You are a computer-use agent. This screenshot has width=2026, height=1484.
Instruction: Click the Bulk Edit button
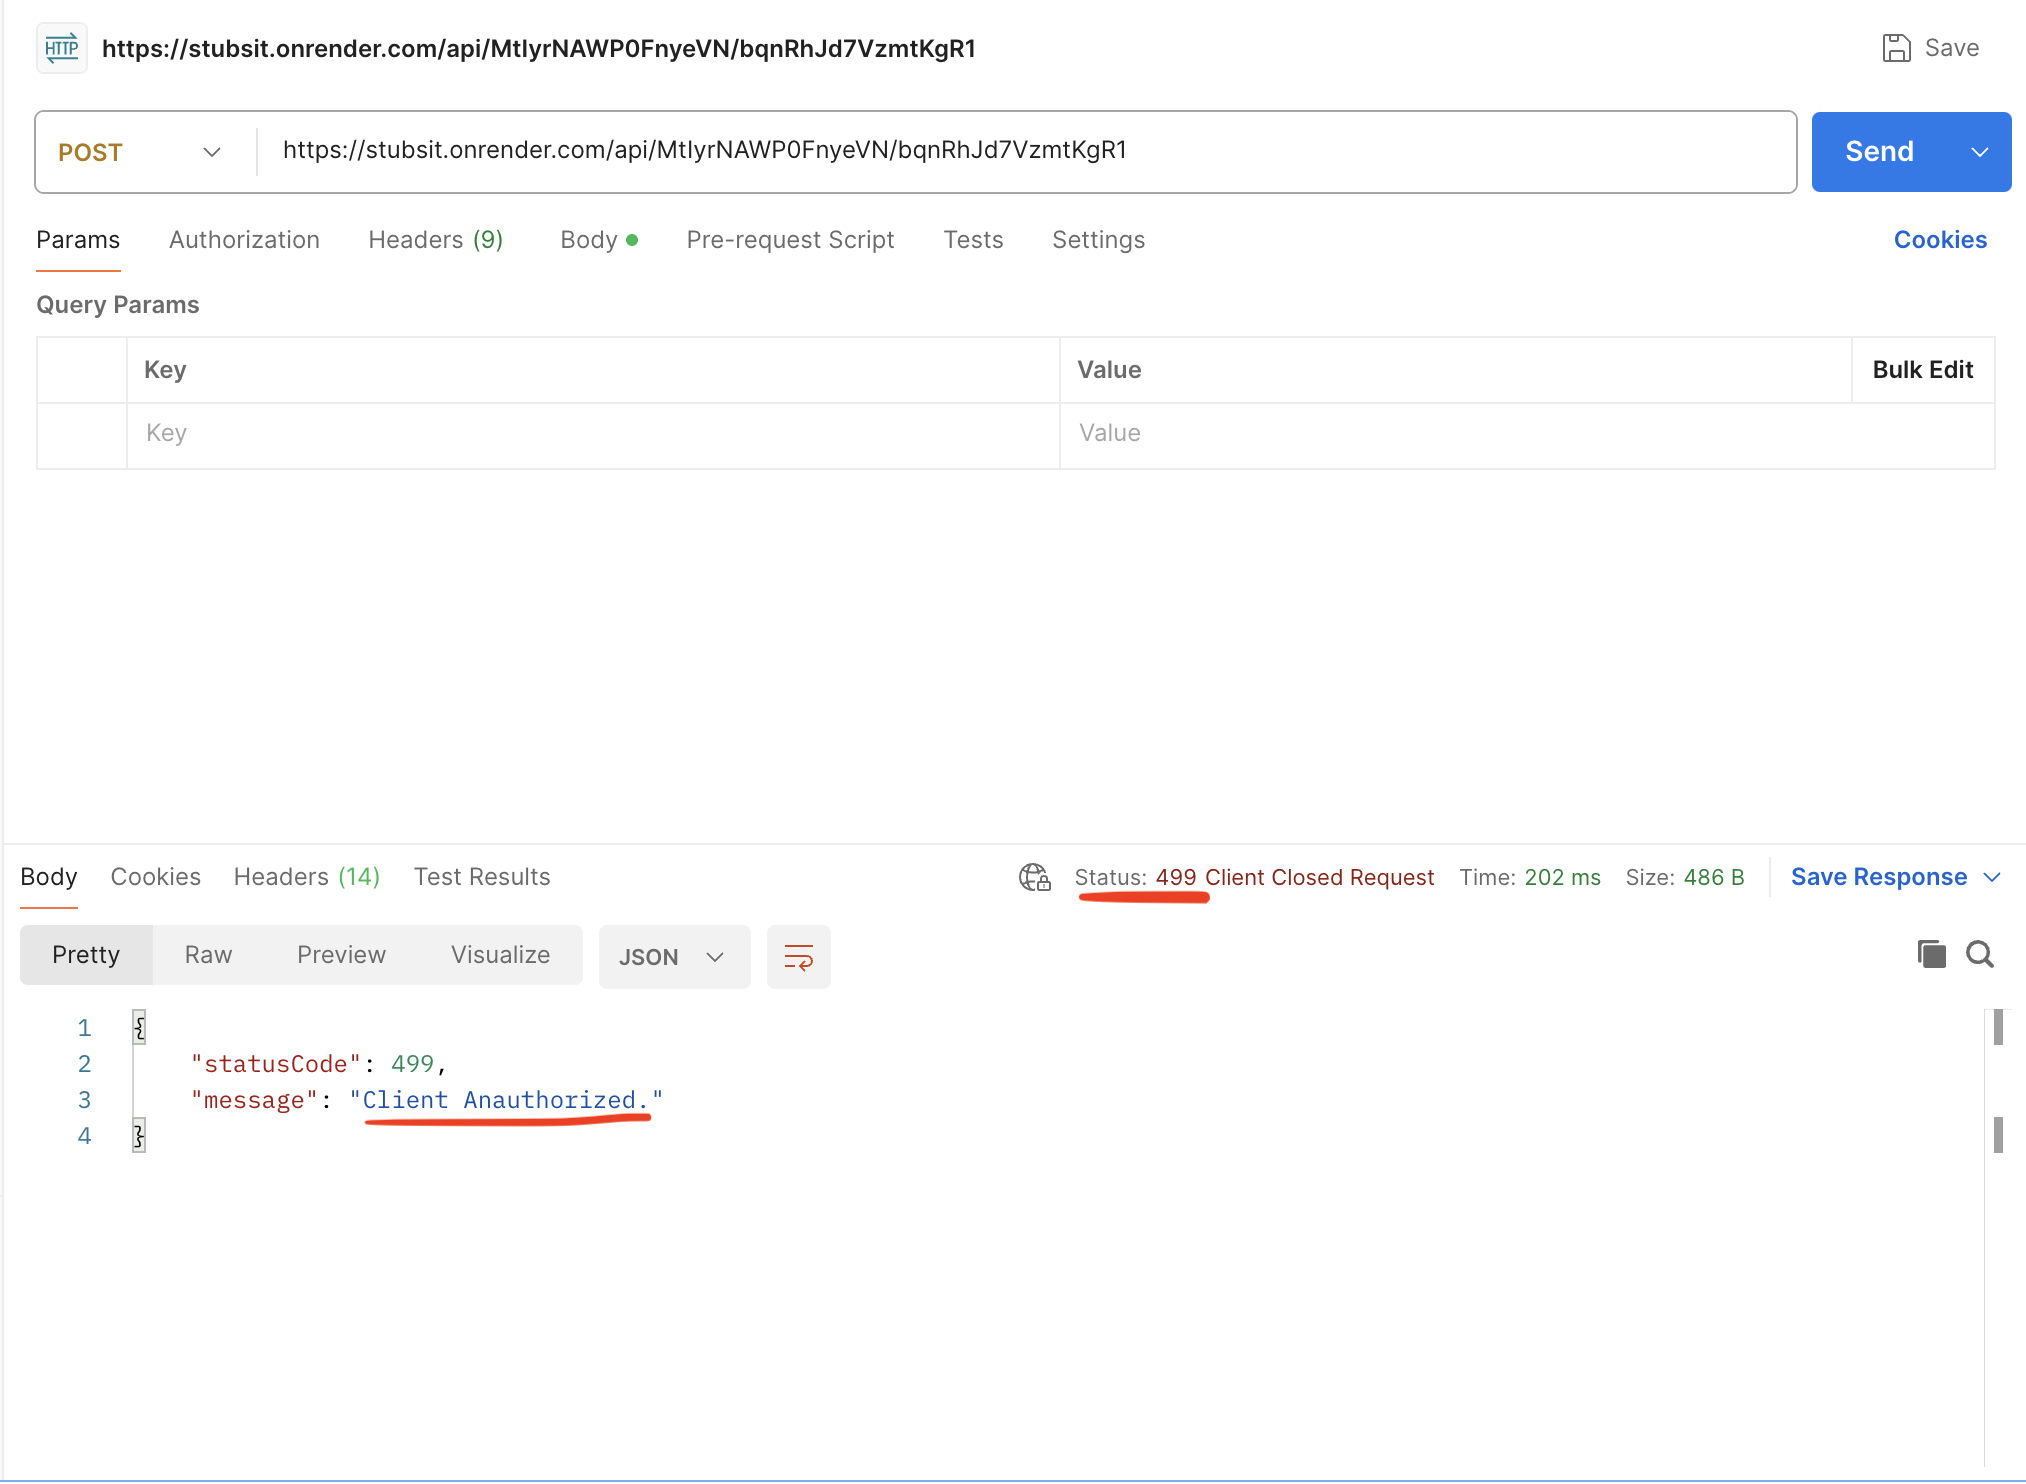[x=1922, y=370]
